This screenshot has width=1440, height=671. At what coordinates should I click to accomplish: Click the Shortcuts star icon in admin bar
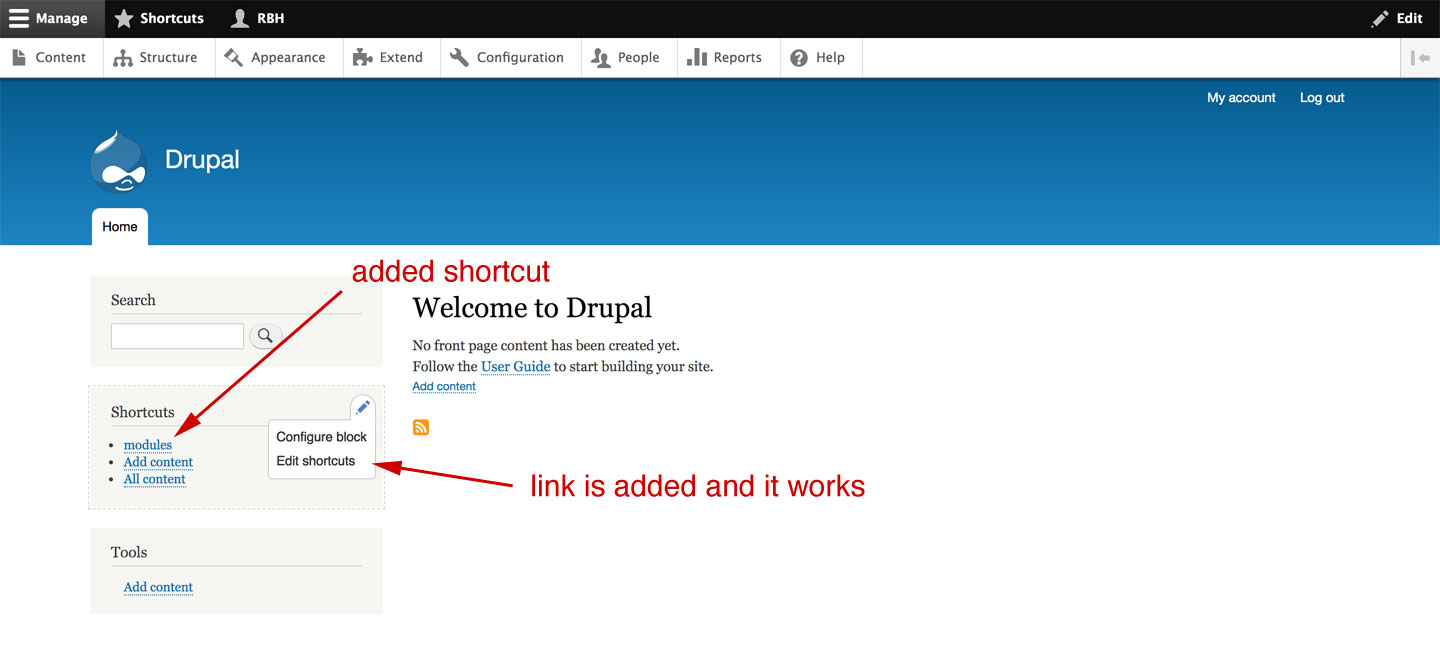click(123, 18)
